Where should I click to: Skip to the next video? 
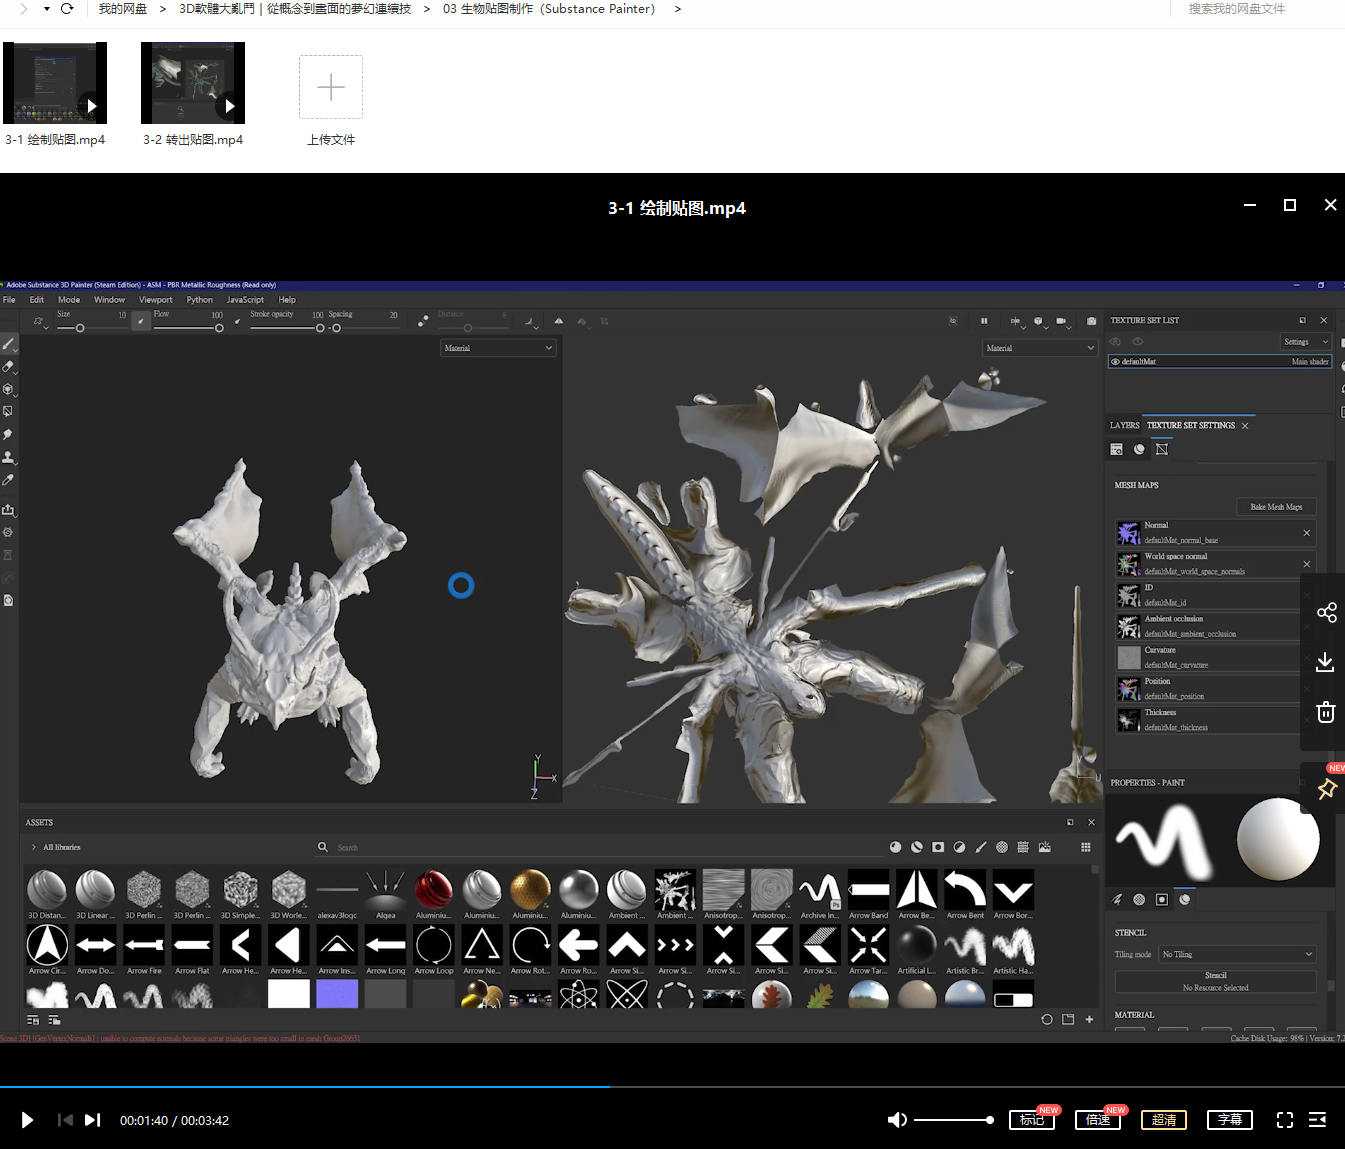[92, 1120]
